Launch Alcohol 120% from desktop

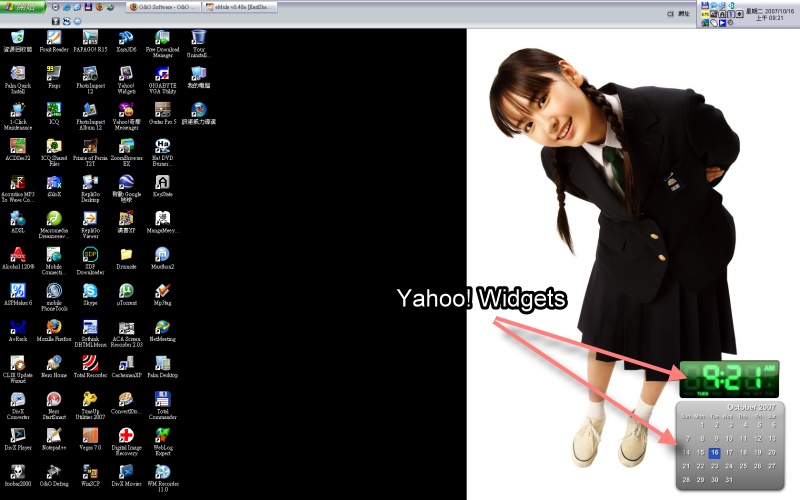[x=18, y=258]
